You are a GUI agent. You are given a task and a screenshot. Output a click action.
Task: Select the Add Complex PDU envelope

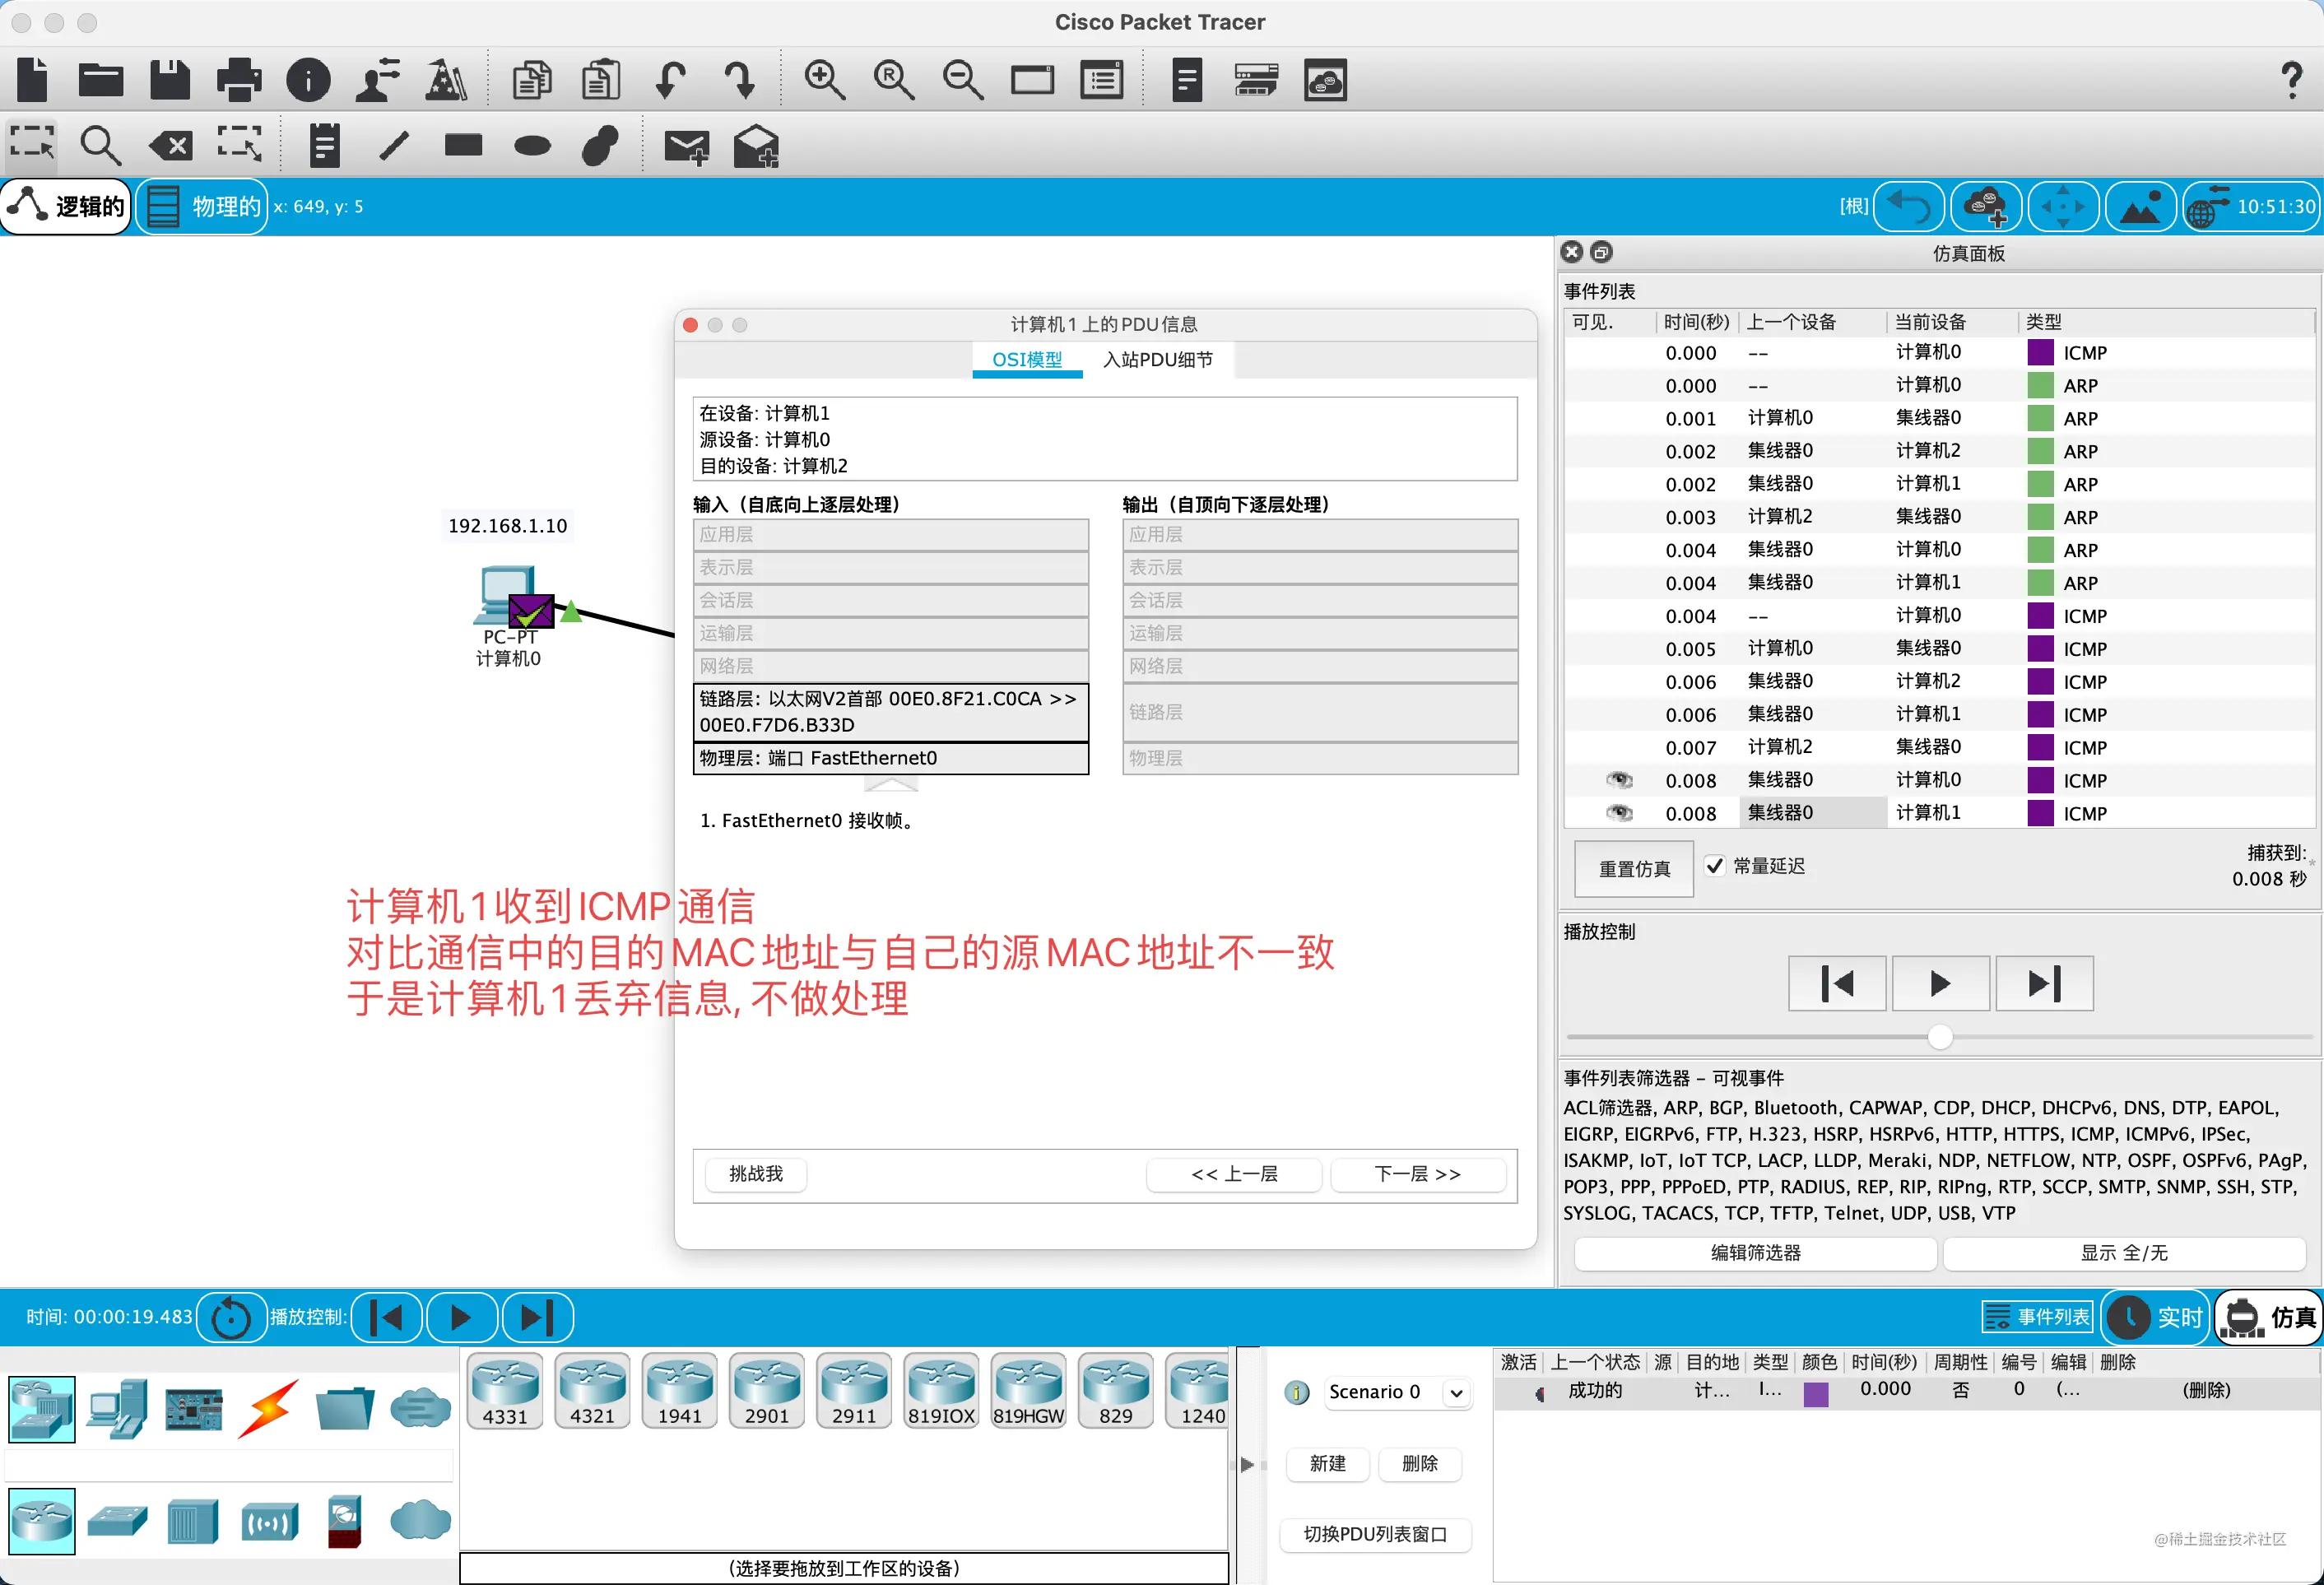pyautogui.click(x=756, y=147)
